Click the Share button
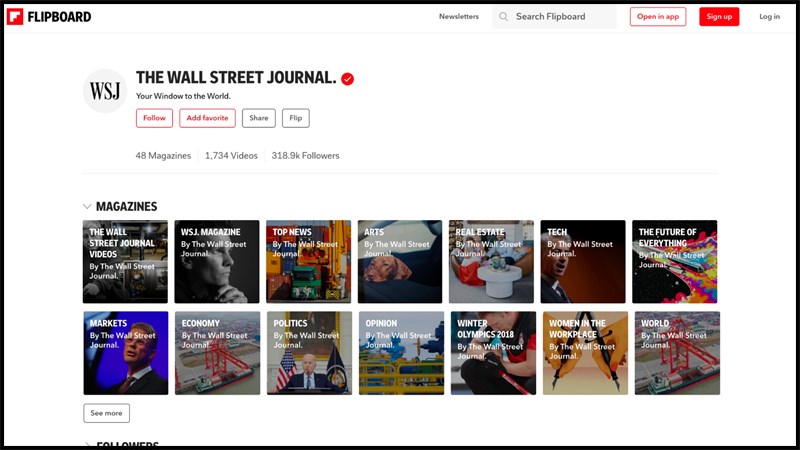The image size is (800, 450). tap(259, 118)
